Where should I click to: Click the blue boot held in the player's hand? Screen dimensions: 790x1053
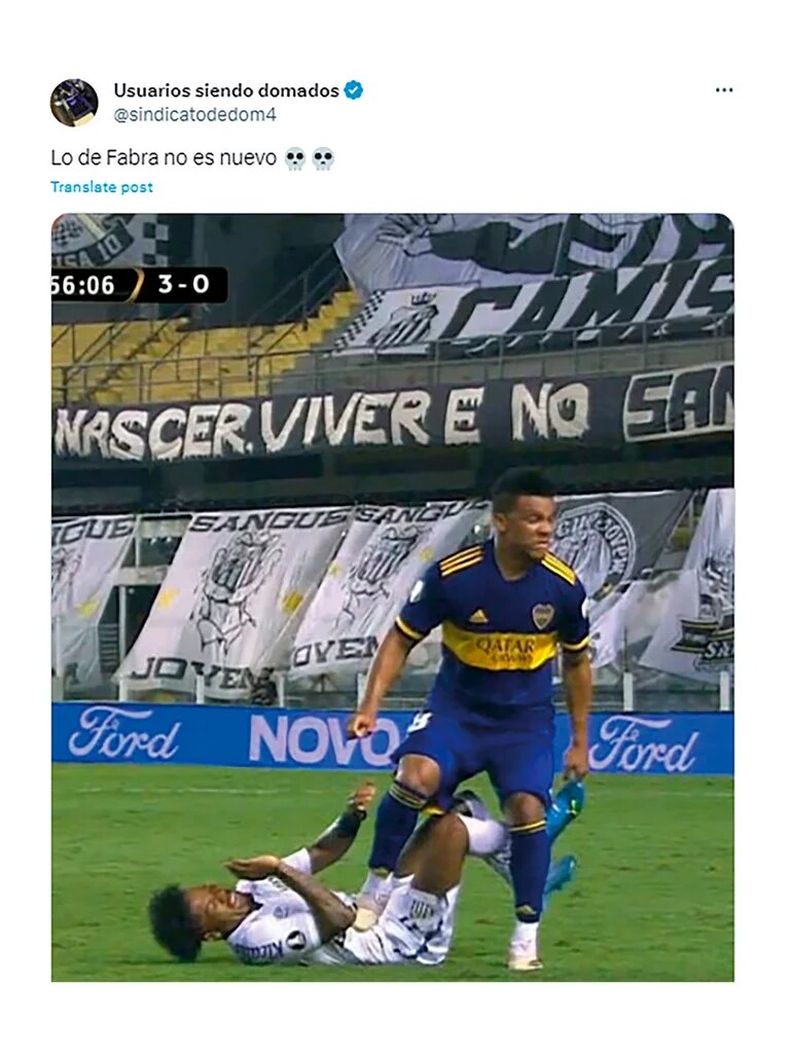coord(562,833)
